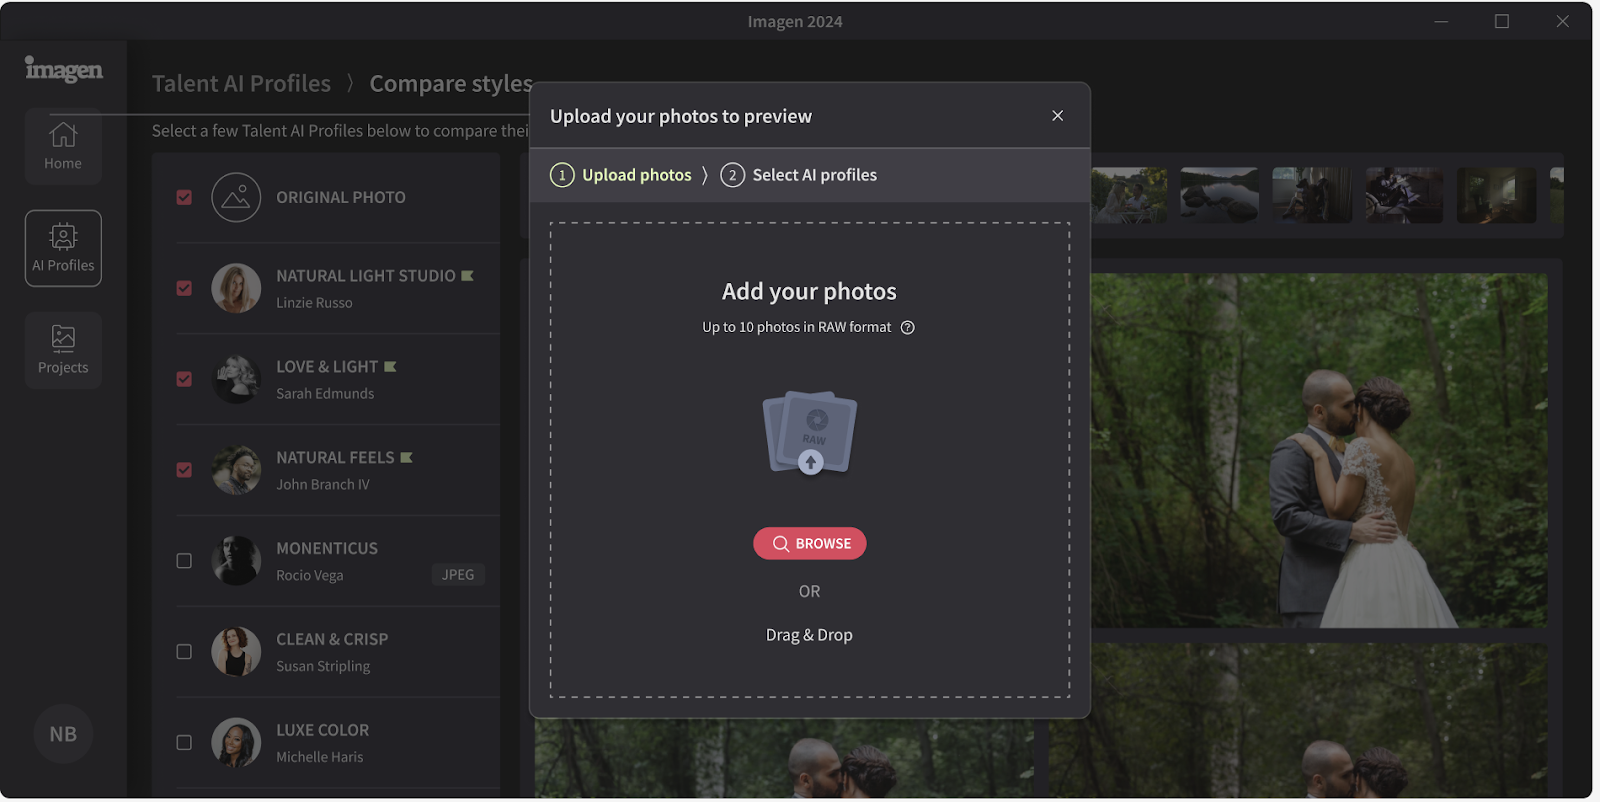Click flag icon beside Natural Feels

[x=406, y=457]
